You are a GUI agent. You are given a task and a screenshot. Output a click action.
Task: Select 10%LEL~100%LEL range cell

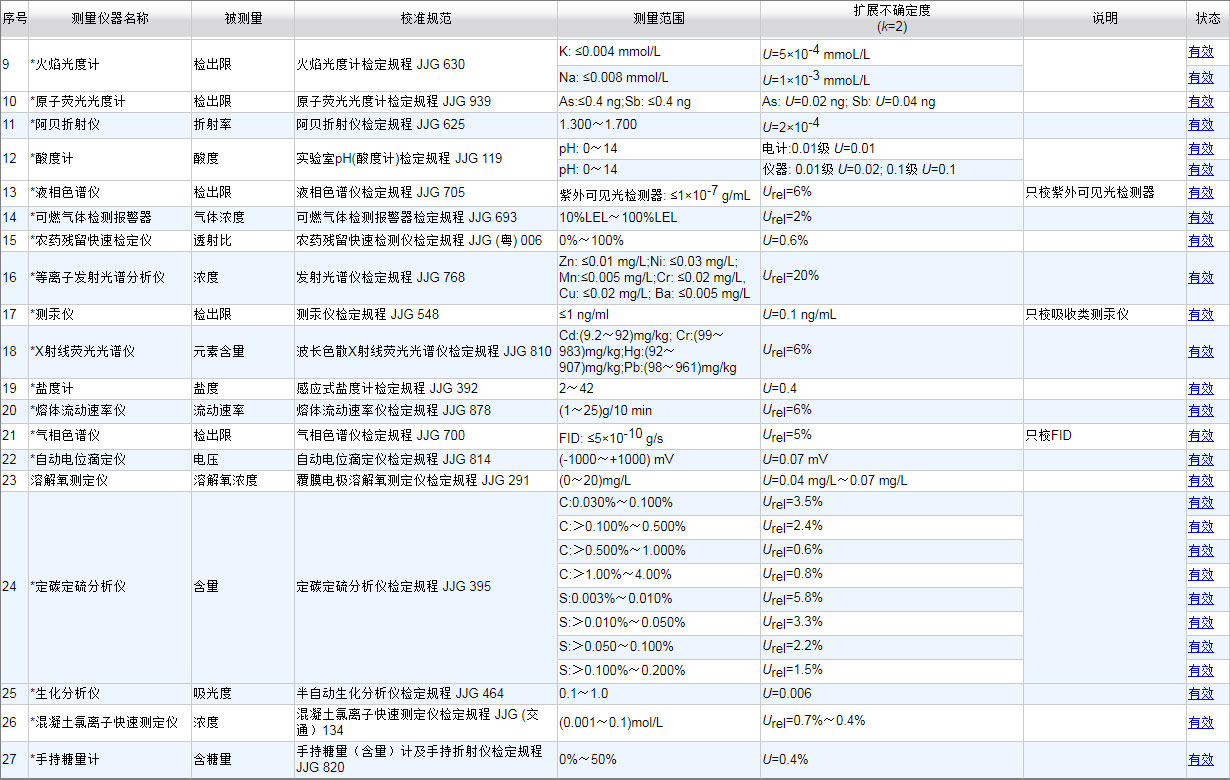(658, 217)
